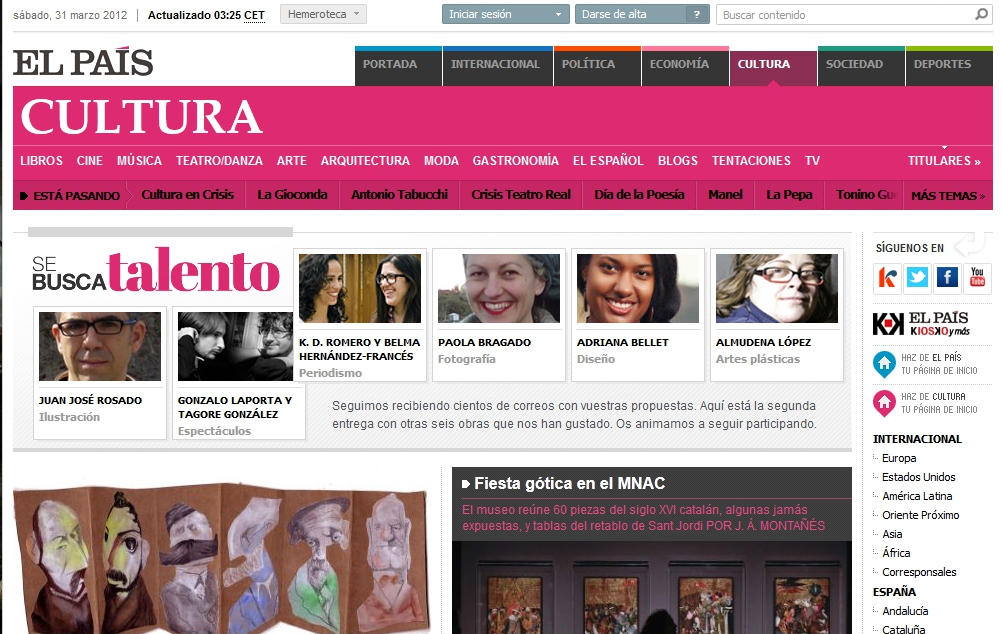Open the Facebook follow icon
The width and height of the screenshot is (1003, 634).
pyautogui.click(x=947, y=278)
